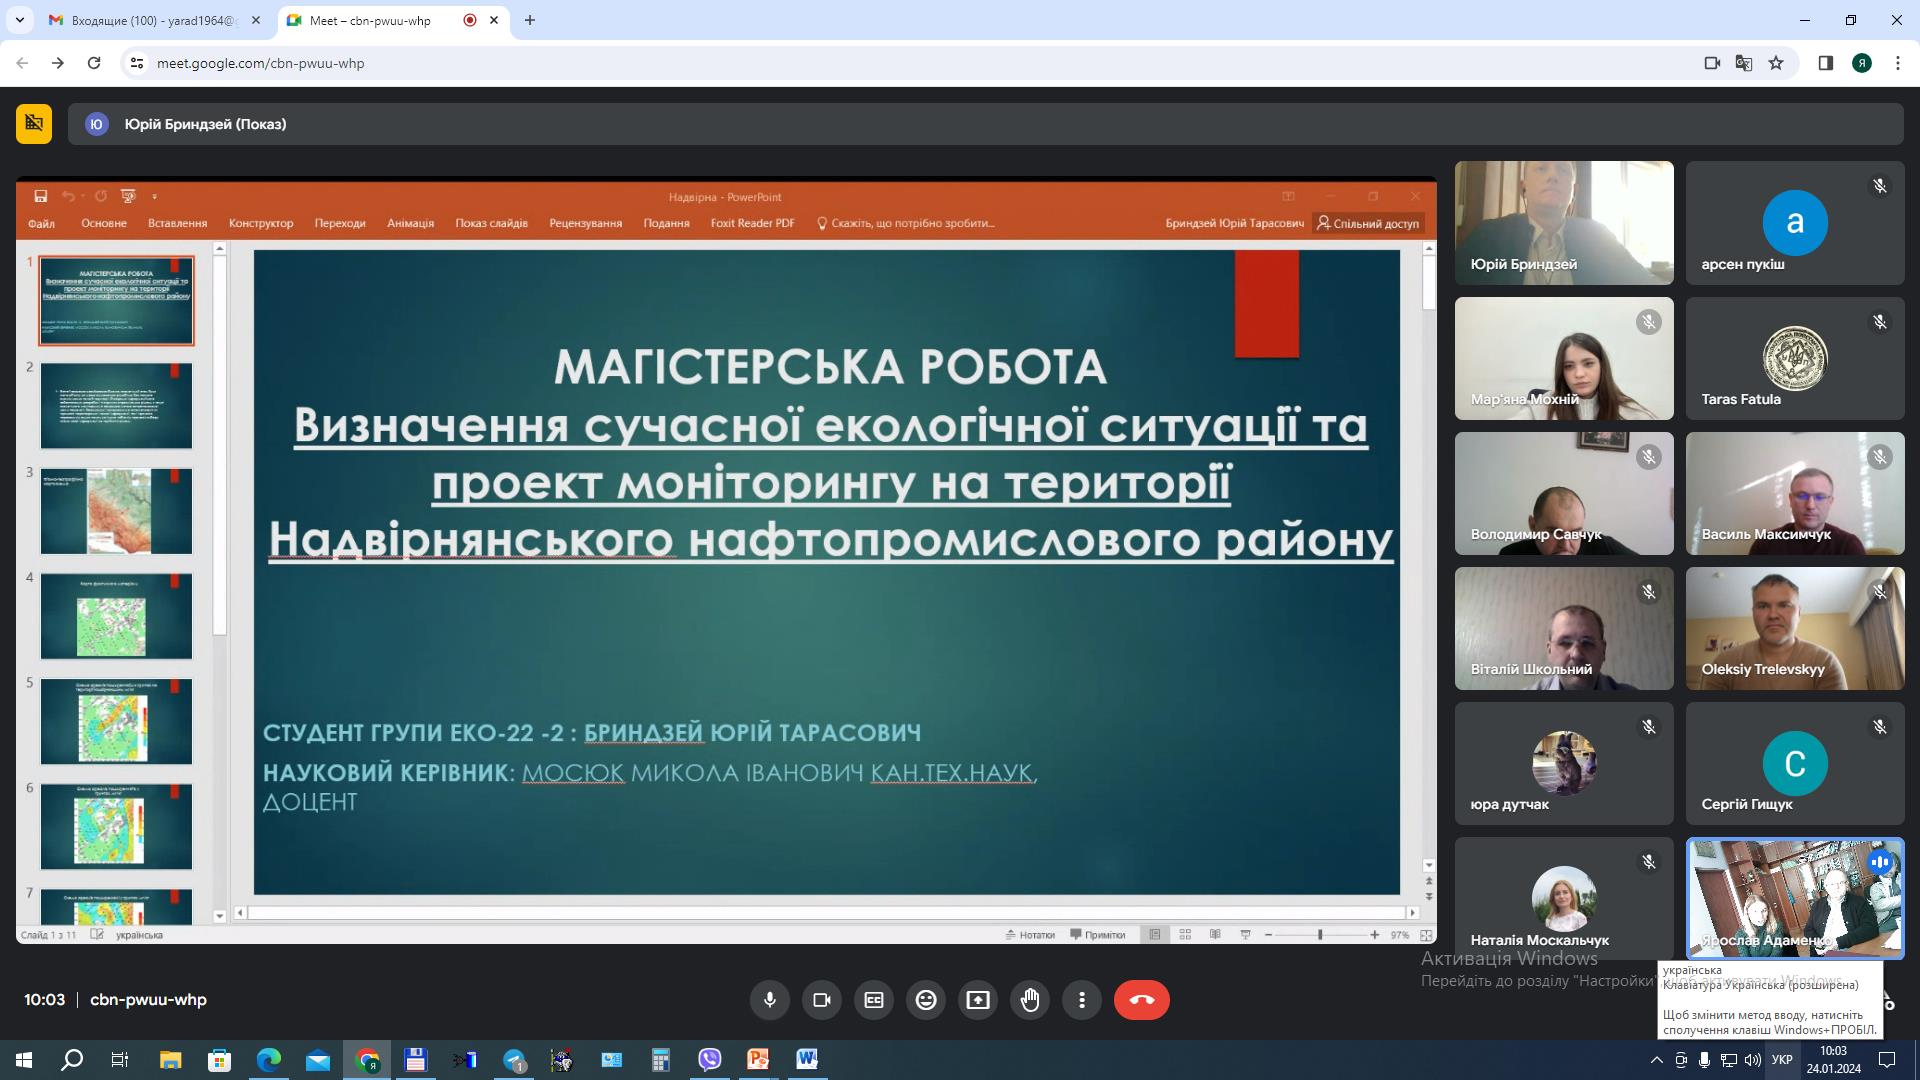Click Спільний доступ button in PowerPoint
This screenshot has width=1920, height=1080.
click(1368, 223)
